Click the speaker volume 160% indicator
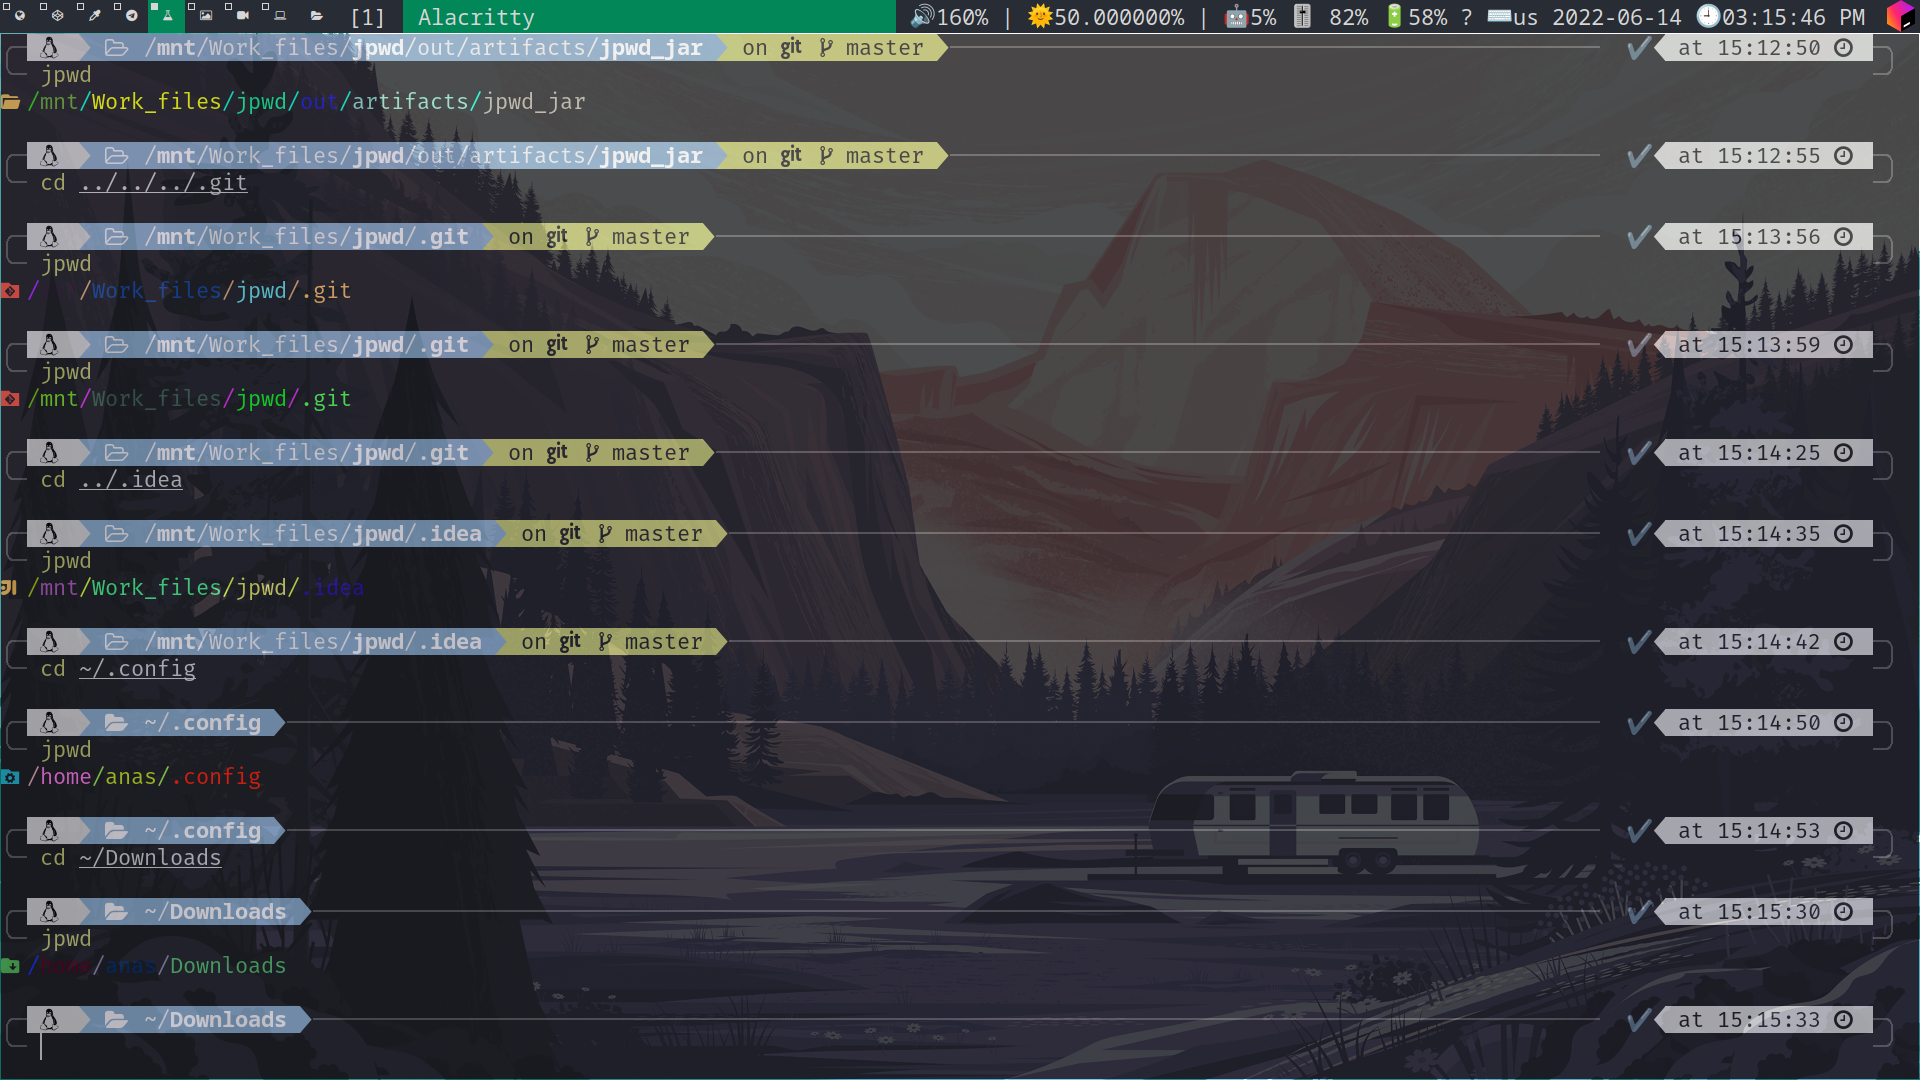Screen dimensions: 1920x1080 (949, 17)
